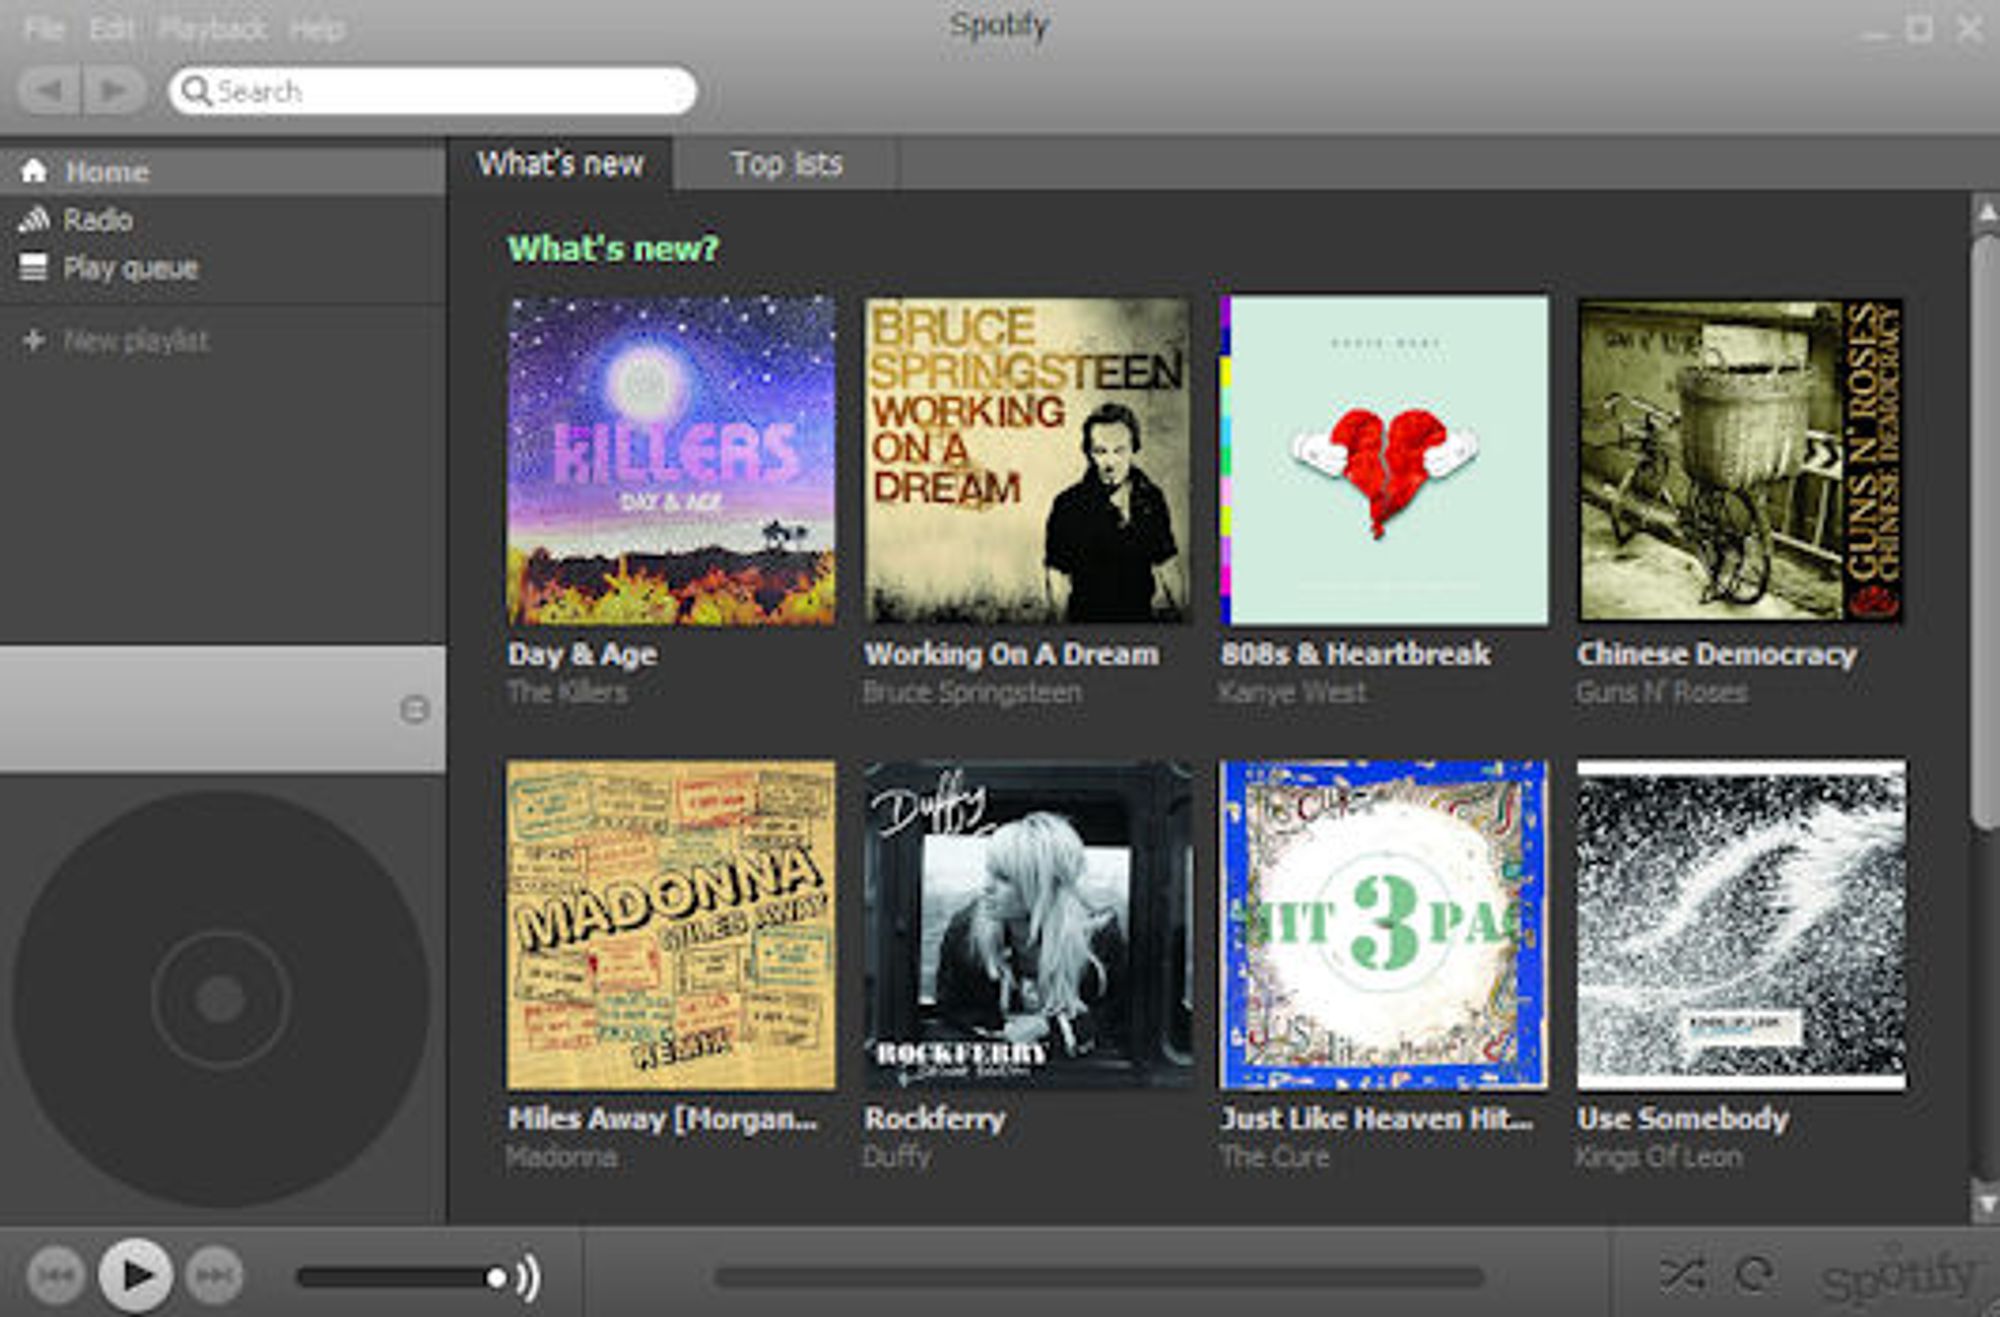
Task: Click the Radio signal icon in the sidebar
Action: click(34, 219)
